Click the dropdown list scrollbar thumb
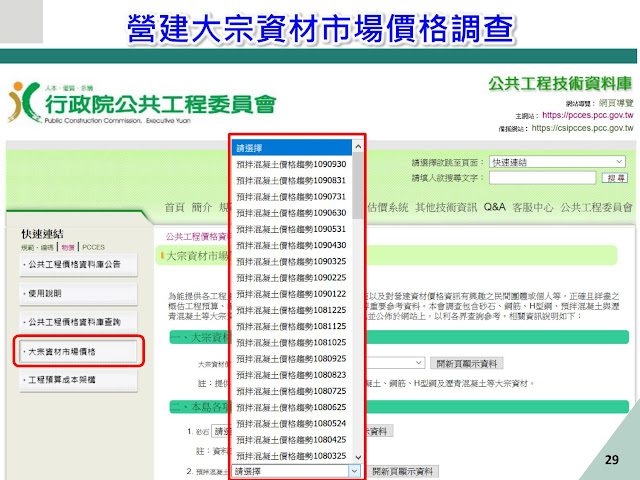 pos(358,186)
